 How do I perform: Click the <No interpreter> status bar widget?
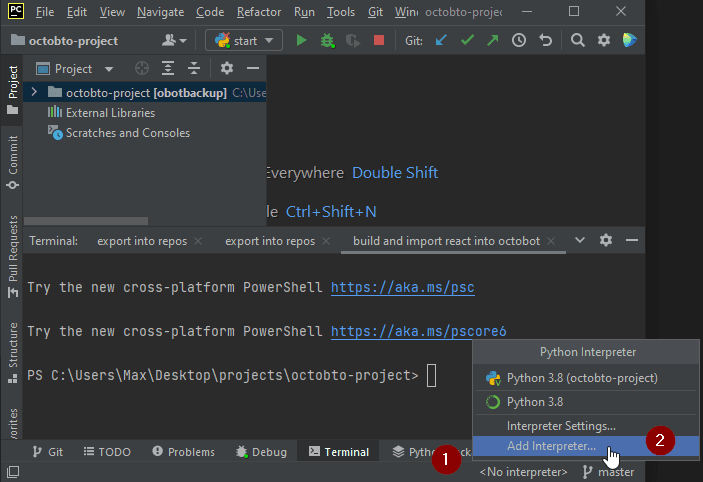pyautogui.click(x=523, y=472)
